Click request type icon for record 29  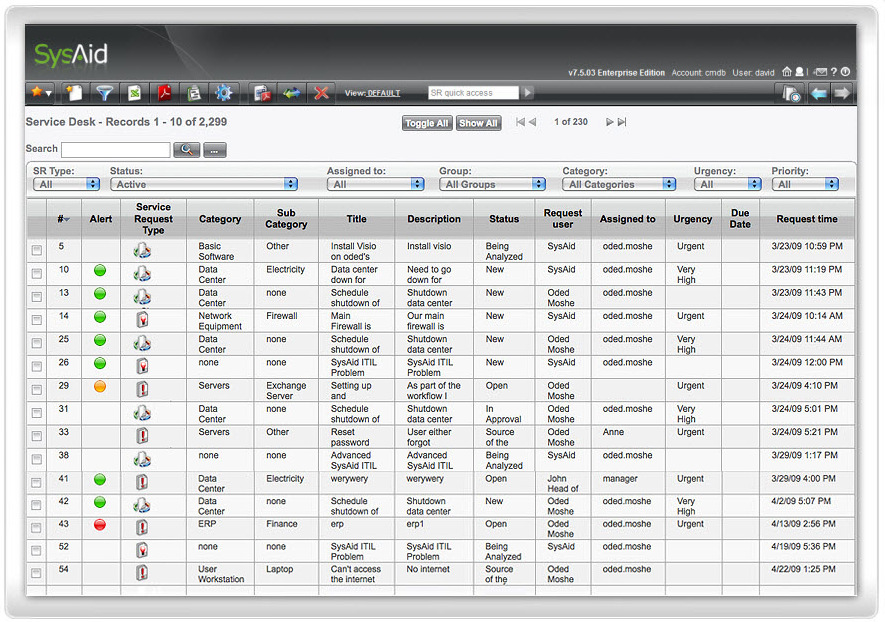click(143, 389)
